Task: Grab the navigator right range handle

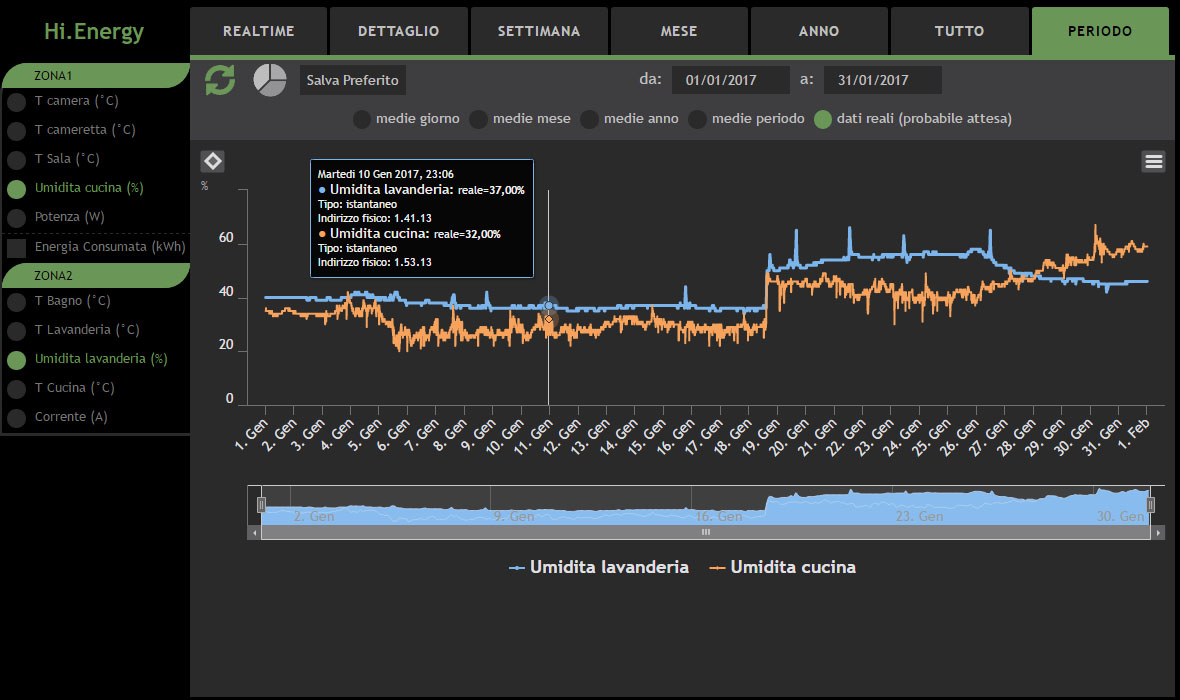Action: tap(1150, 505)
